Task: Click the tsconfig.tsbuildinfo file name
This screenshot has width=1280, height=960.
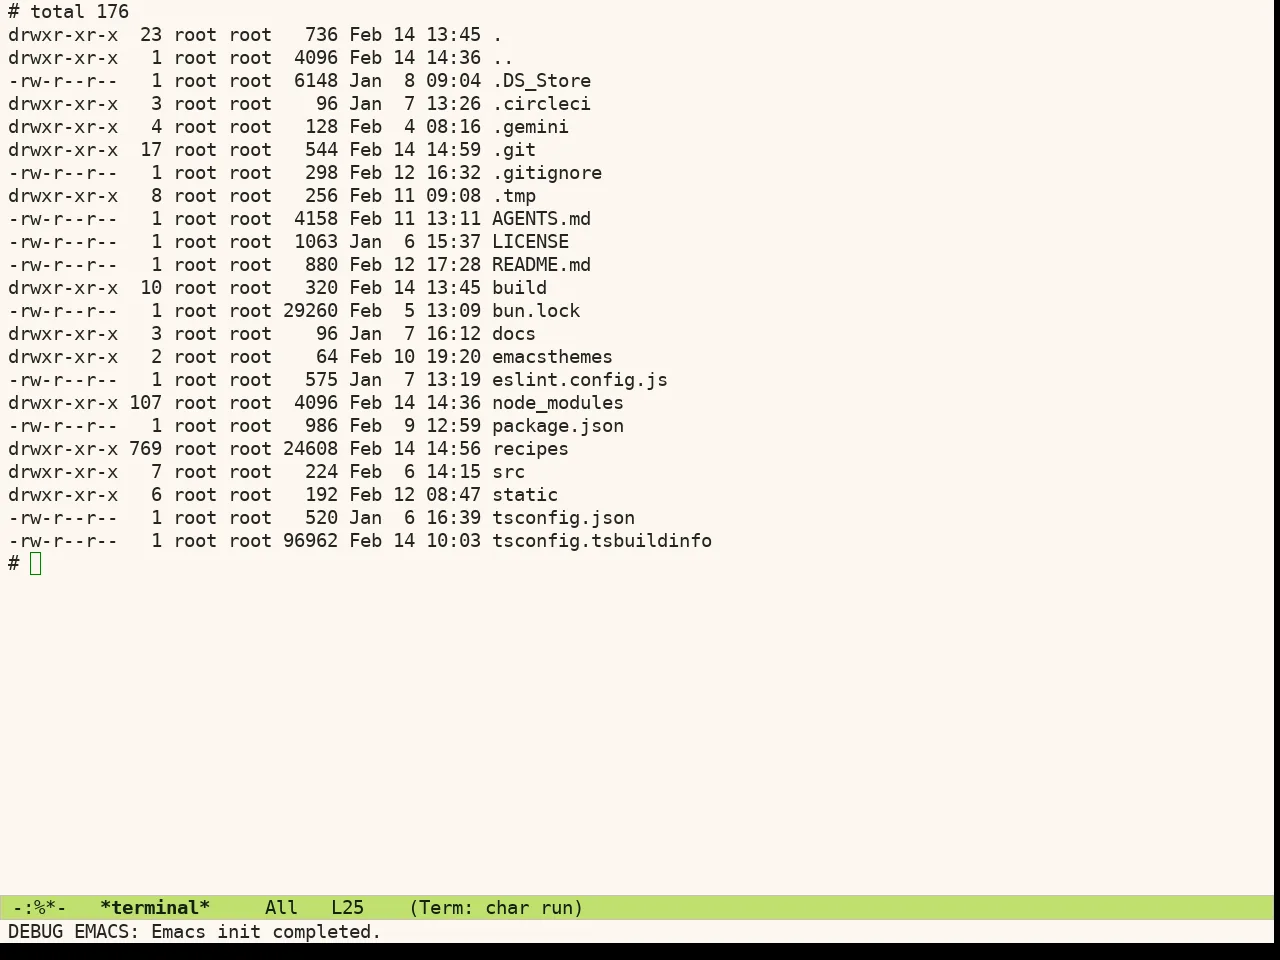Action: (x=602, y=541)
